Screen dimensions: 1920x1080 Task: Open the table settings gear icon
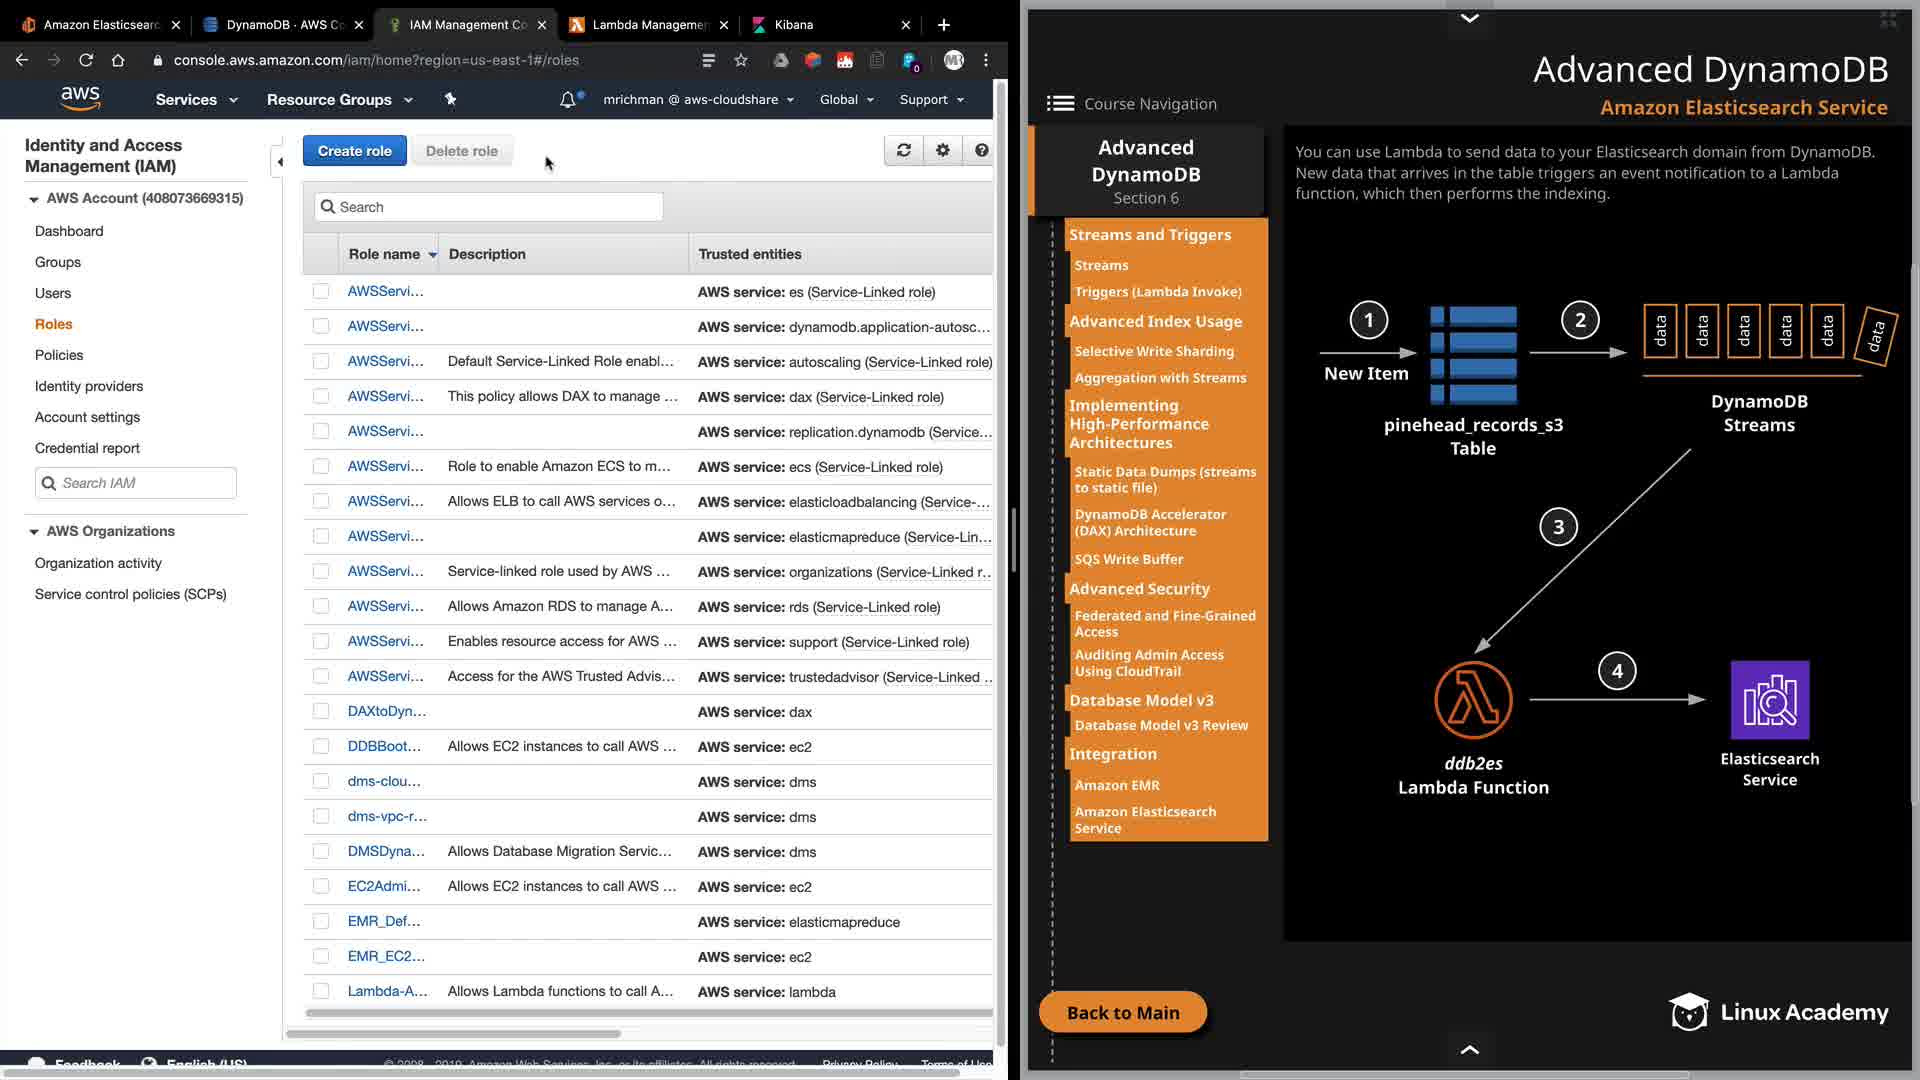click(942, 150)
